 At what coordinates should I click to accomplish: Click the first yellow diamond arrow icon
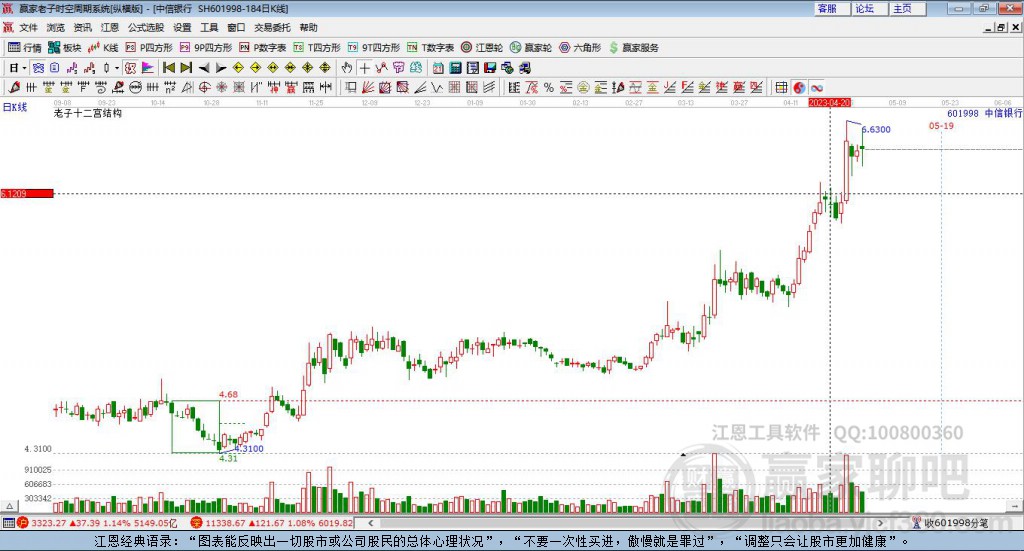tap(238, 68)
